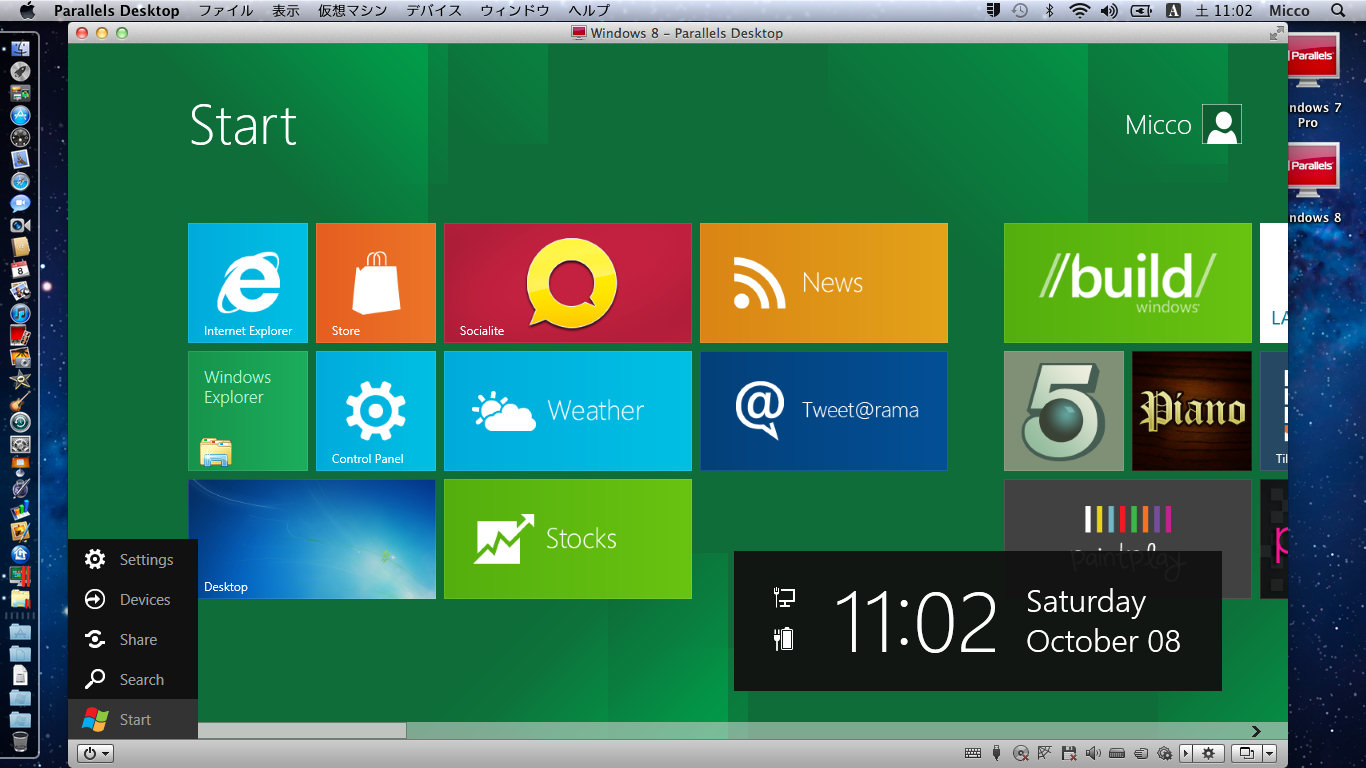This screenshot has width=1366, height=768.
Task: Click the Start screen horizontal scrollbar thumb
Action: (x=302, y=731)
